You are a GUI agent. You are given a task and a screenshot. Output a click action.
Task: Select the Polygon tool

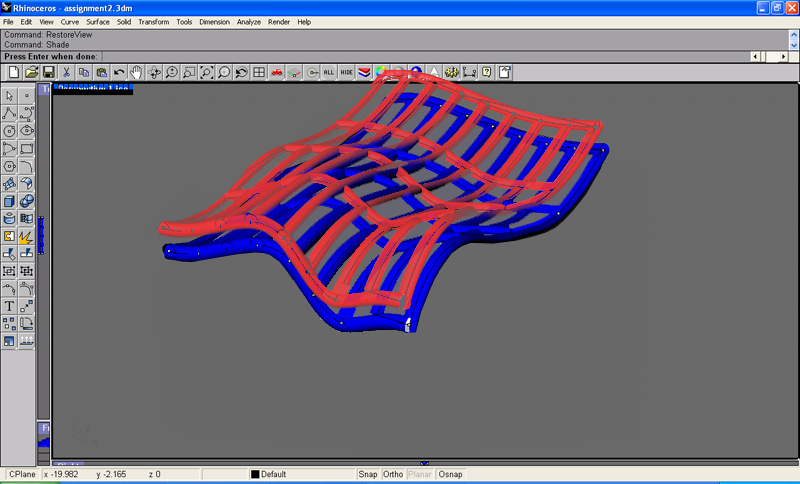(x=9, y=166)
